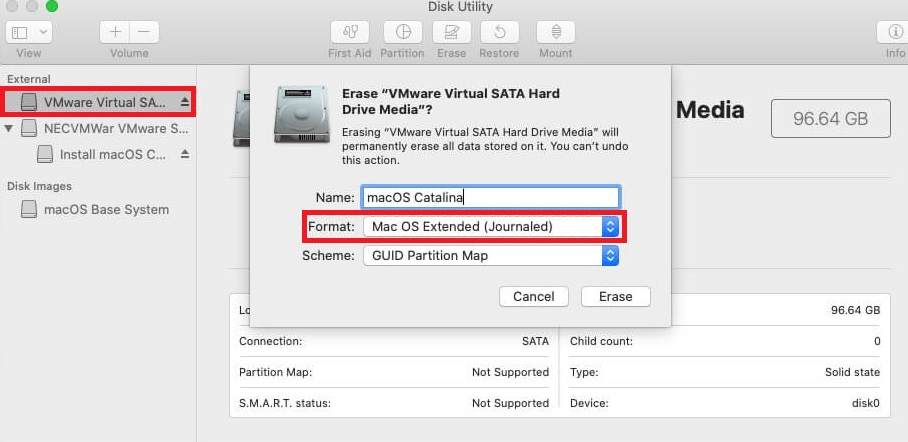Viewport: 908px width, 442px height.
Task: Collapse the NECVMWar VMware disk tree
Action: point(10,128)
